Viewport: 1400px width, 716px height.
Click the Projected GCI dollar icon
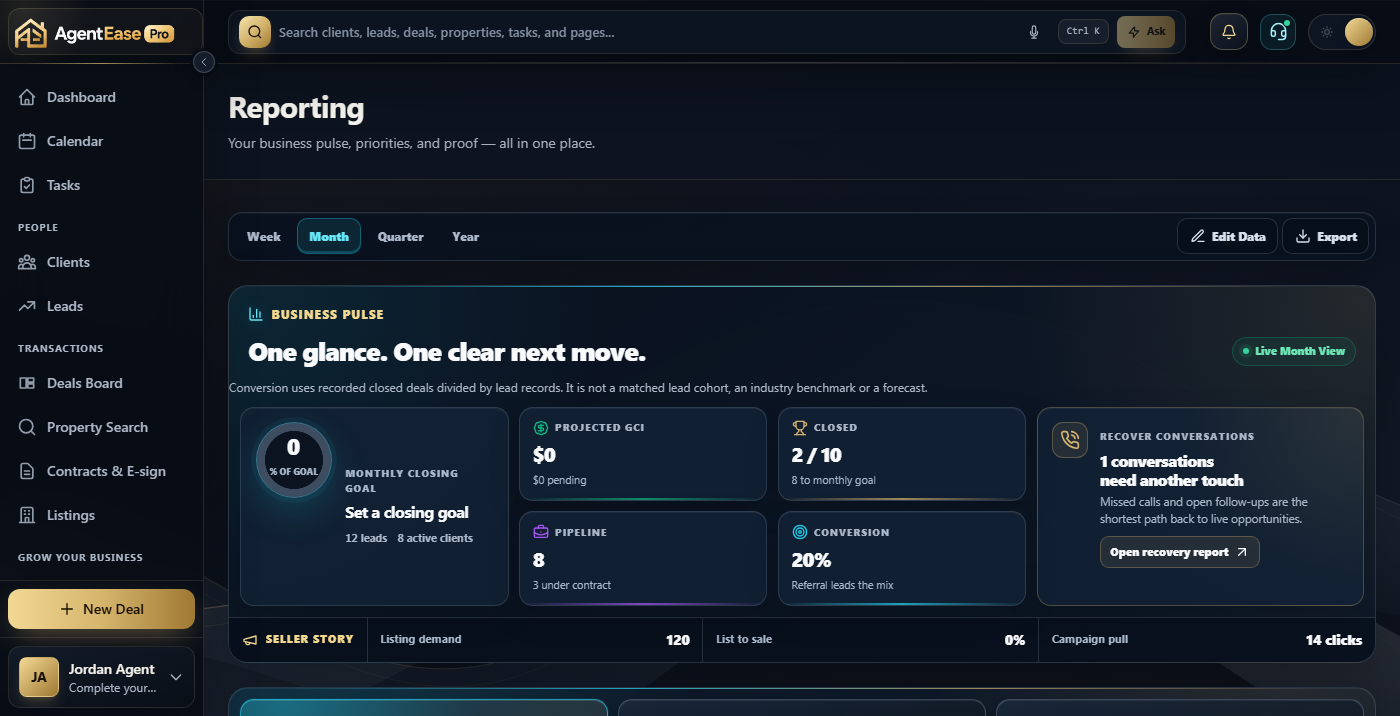[x=541, y=427]
